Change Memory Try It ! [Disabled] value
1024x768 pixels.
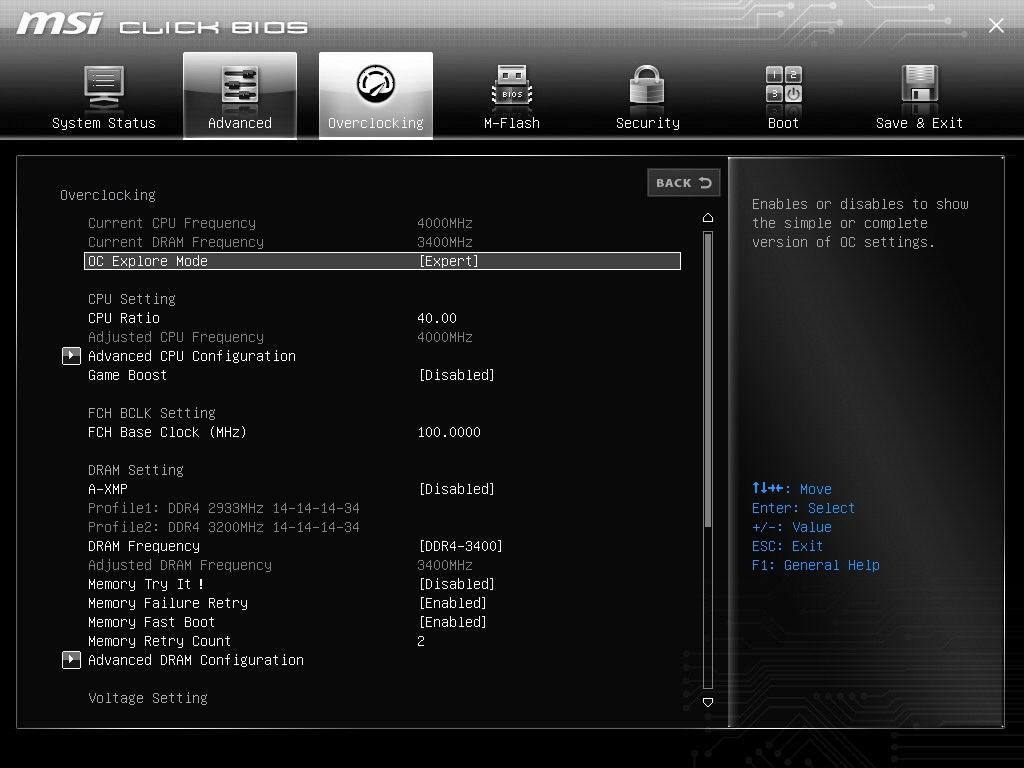pos(456,584)
